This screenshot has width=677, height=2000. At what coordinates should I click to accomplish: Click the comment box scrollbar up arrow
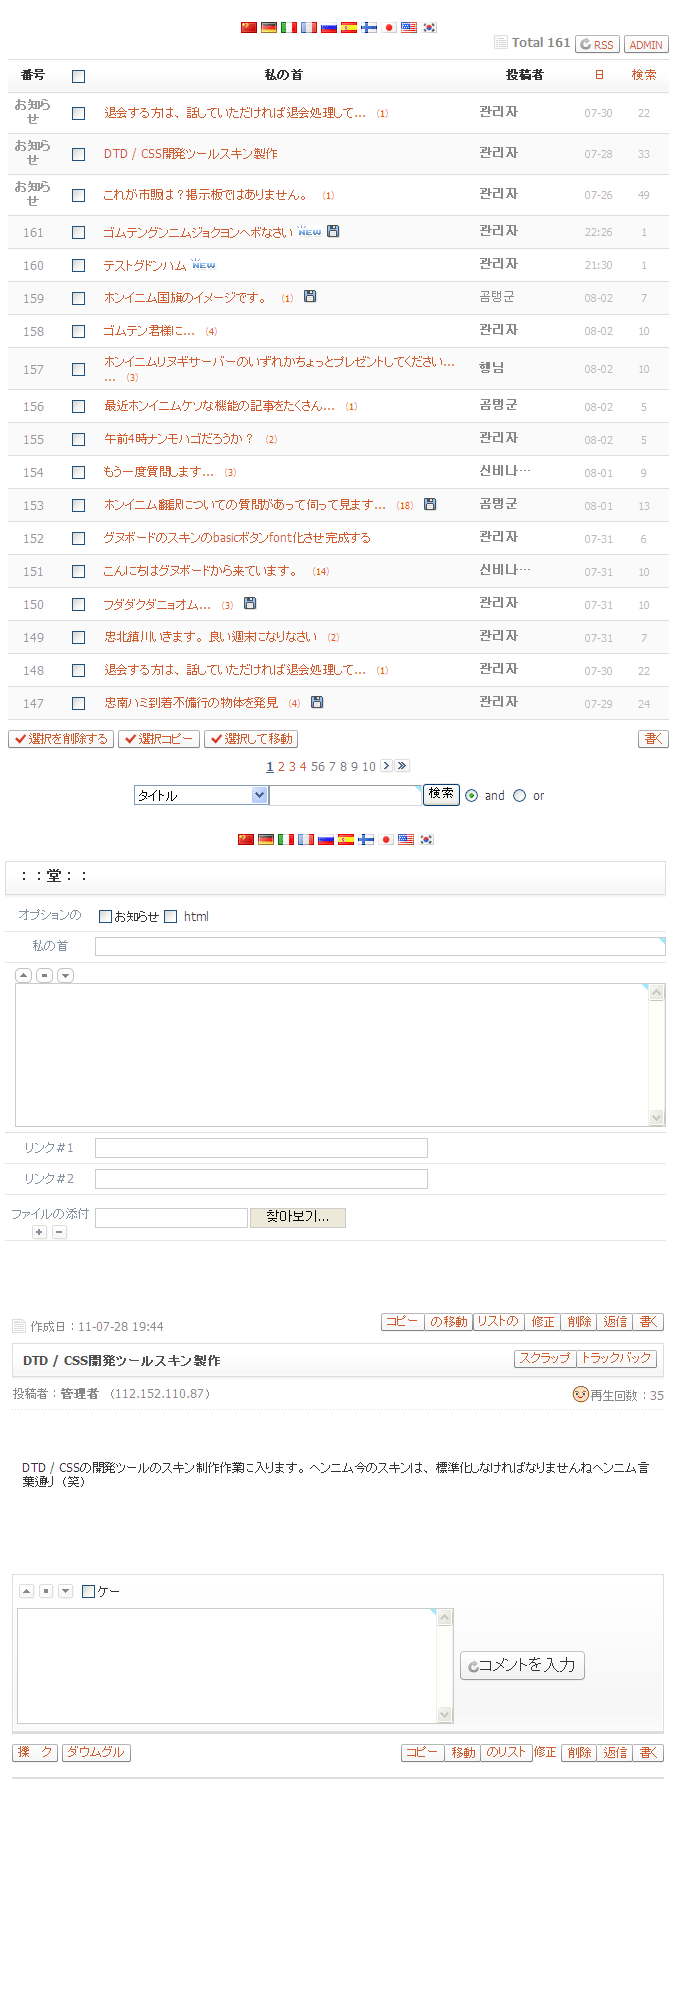tap(445, 1617)
